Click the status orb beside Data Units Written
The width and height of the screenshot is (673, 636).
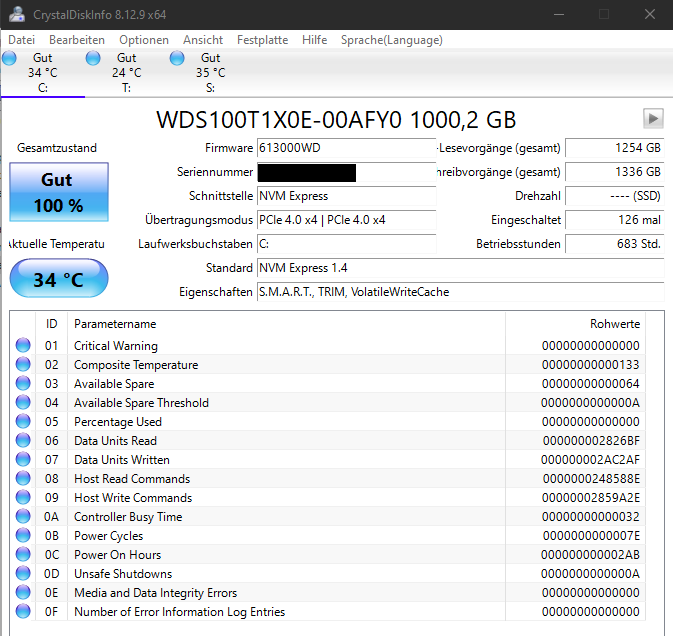[23, 459]
